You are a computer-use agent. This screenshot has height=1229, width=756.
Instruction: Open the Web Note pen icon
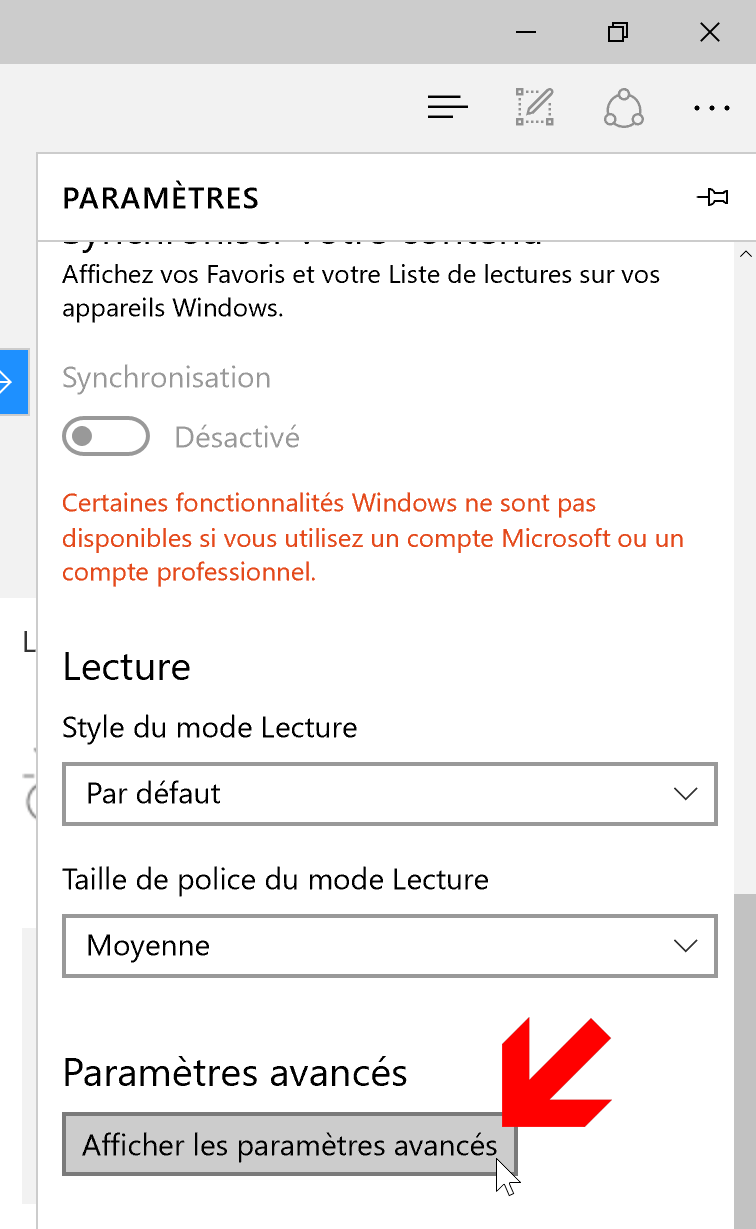click(535, 107)
